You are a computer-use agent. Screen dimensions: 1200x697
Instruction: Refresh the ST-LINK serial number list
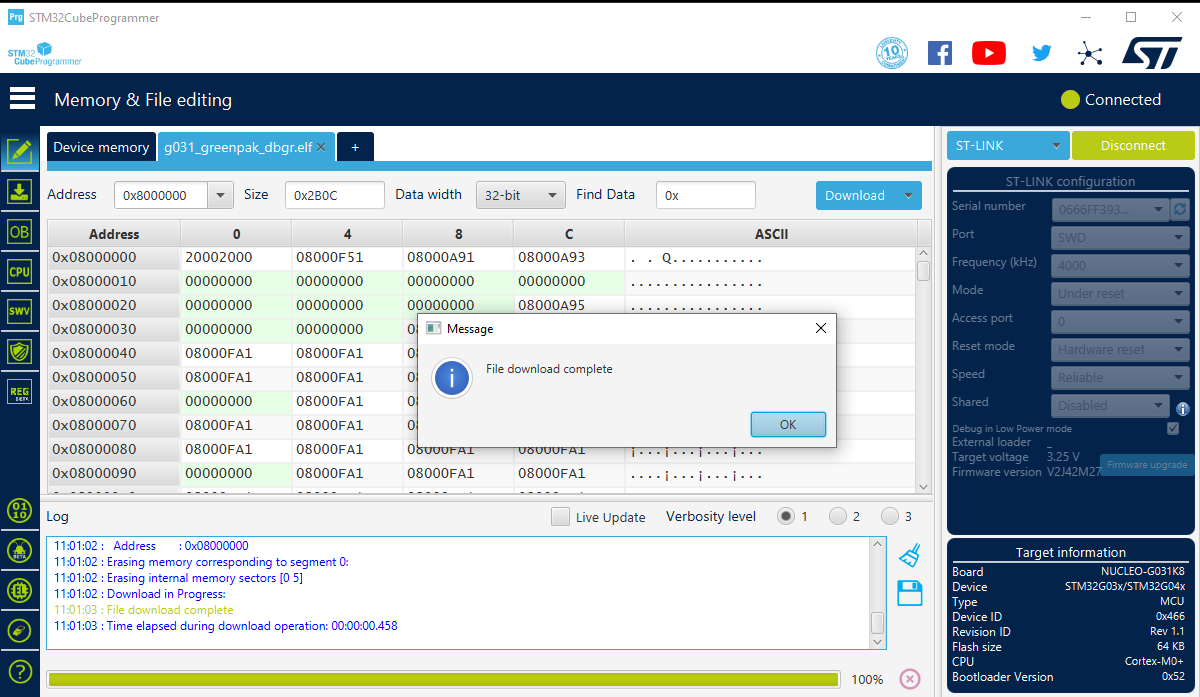pos(1181,209)
